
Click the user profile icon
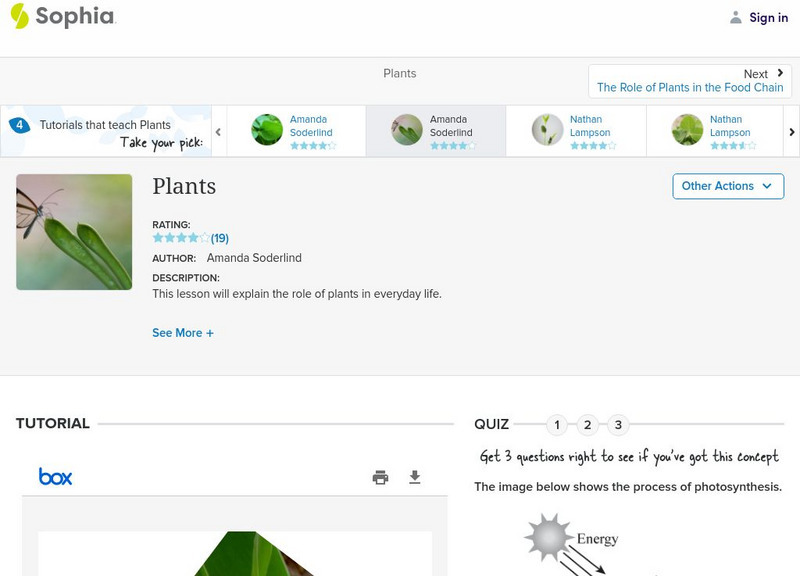pyautogui.click(x=736, y=17)
